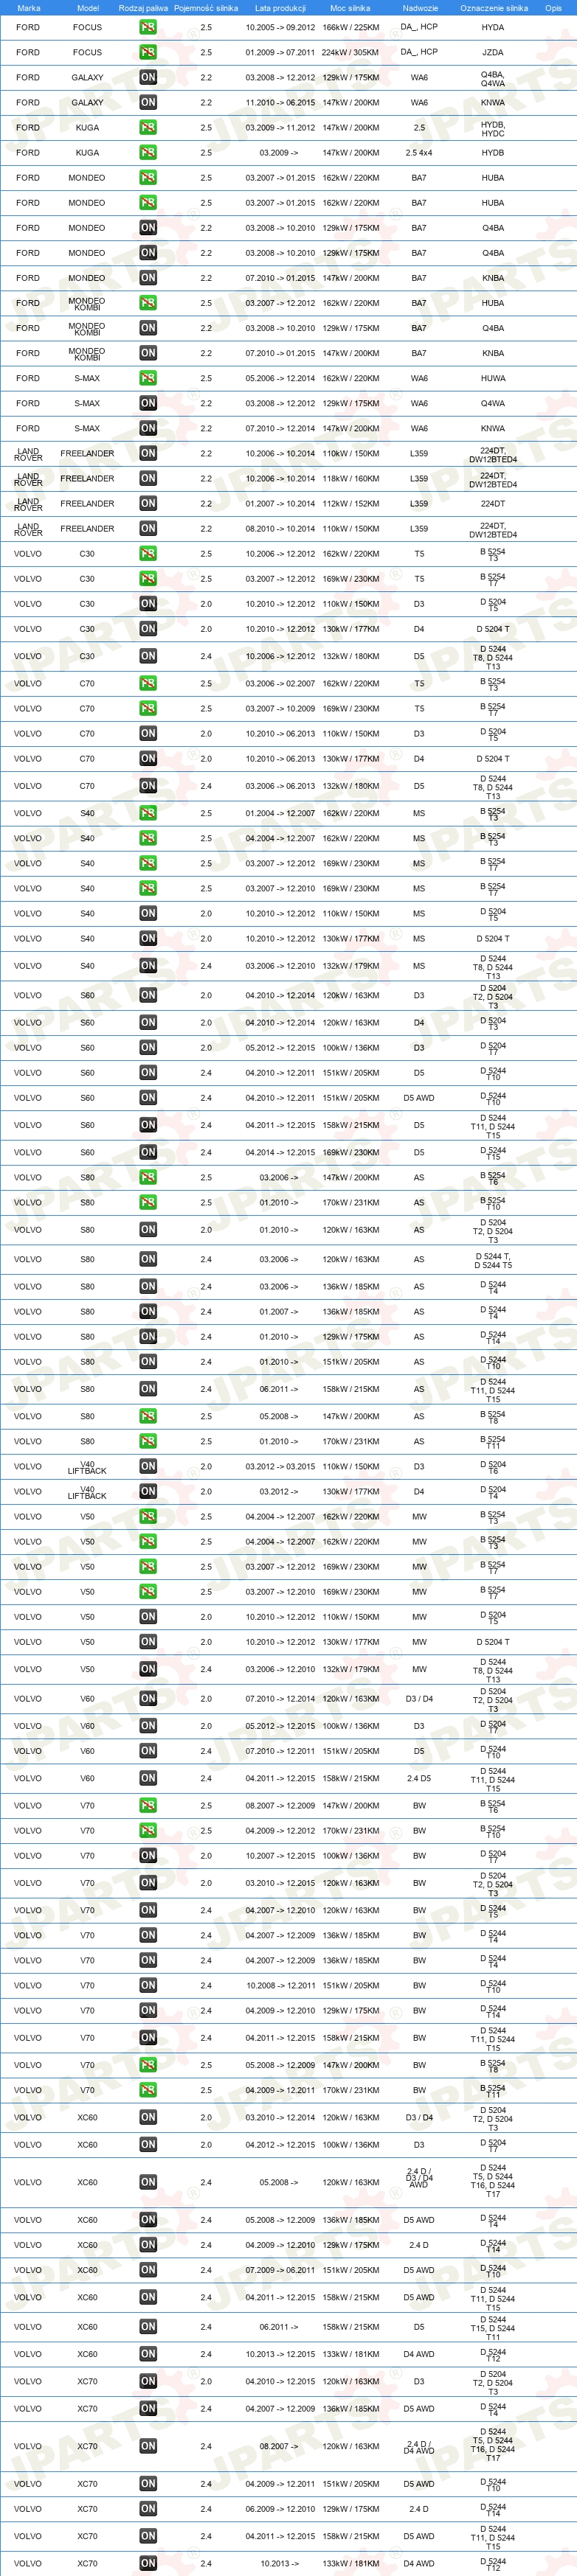Screen dimensions: 577x2576
Task: Click ON icon in Volvo XC70 08.2007 row
Action: click(148, 2446)
